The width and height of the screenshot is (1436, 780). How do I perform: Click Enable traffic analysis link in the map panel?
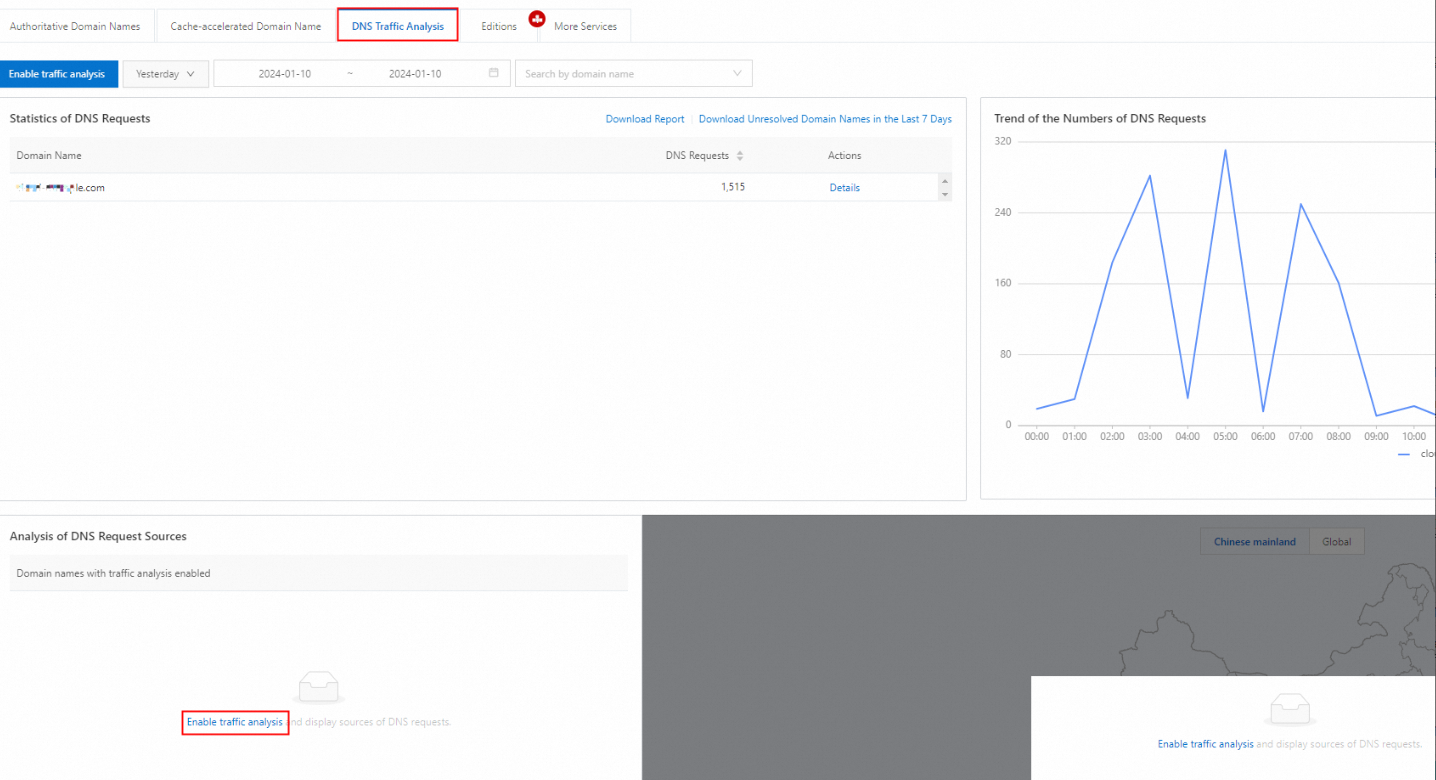1206,744
